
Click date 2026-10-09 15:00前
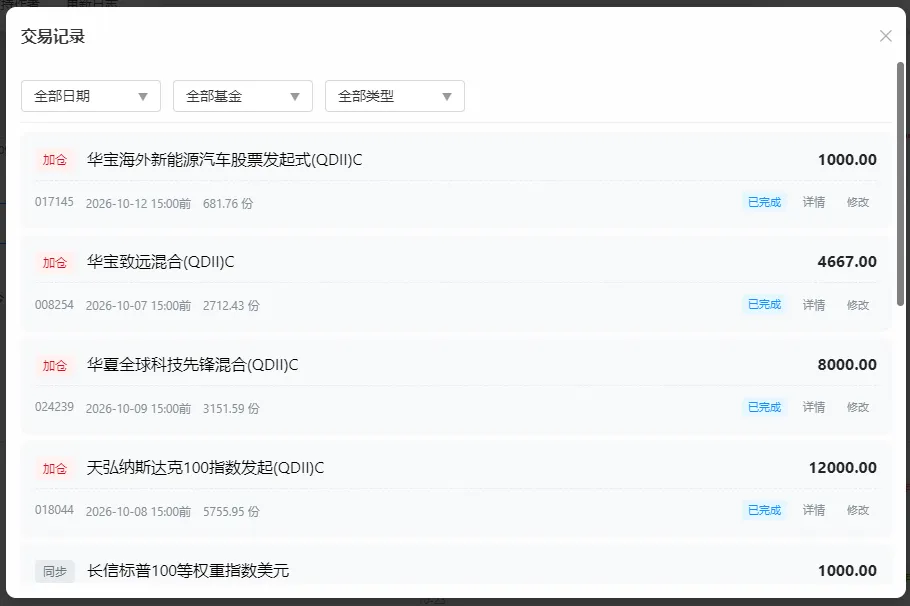click(138, 409)
